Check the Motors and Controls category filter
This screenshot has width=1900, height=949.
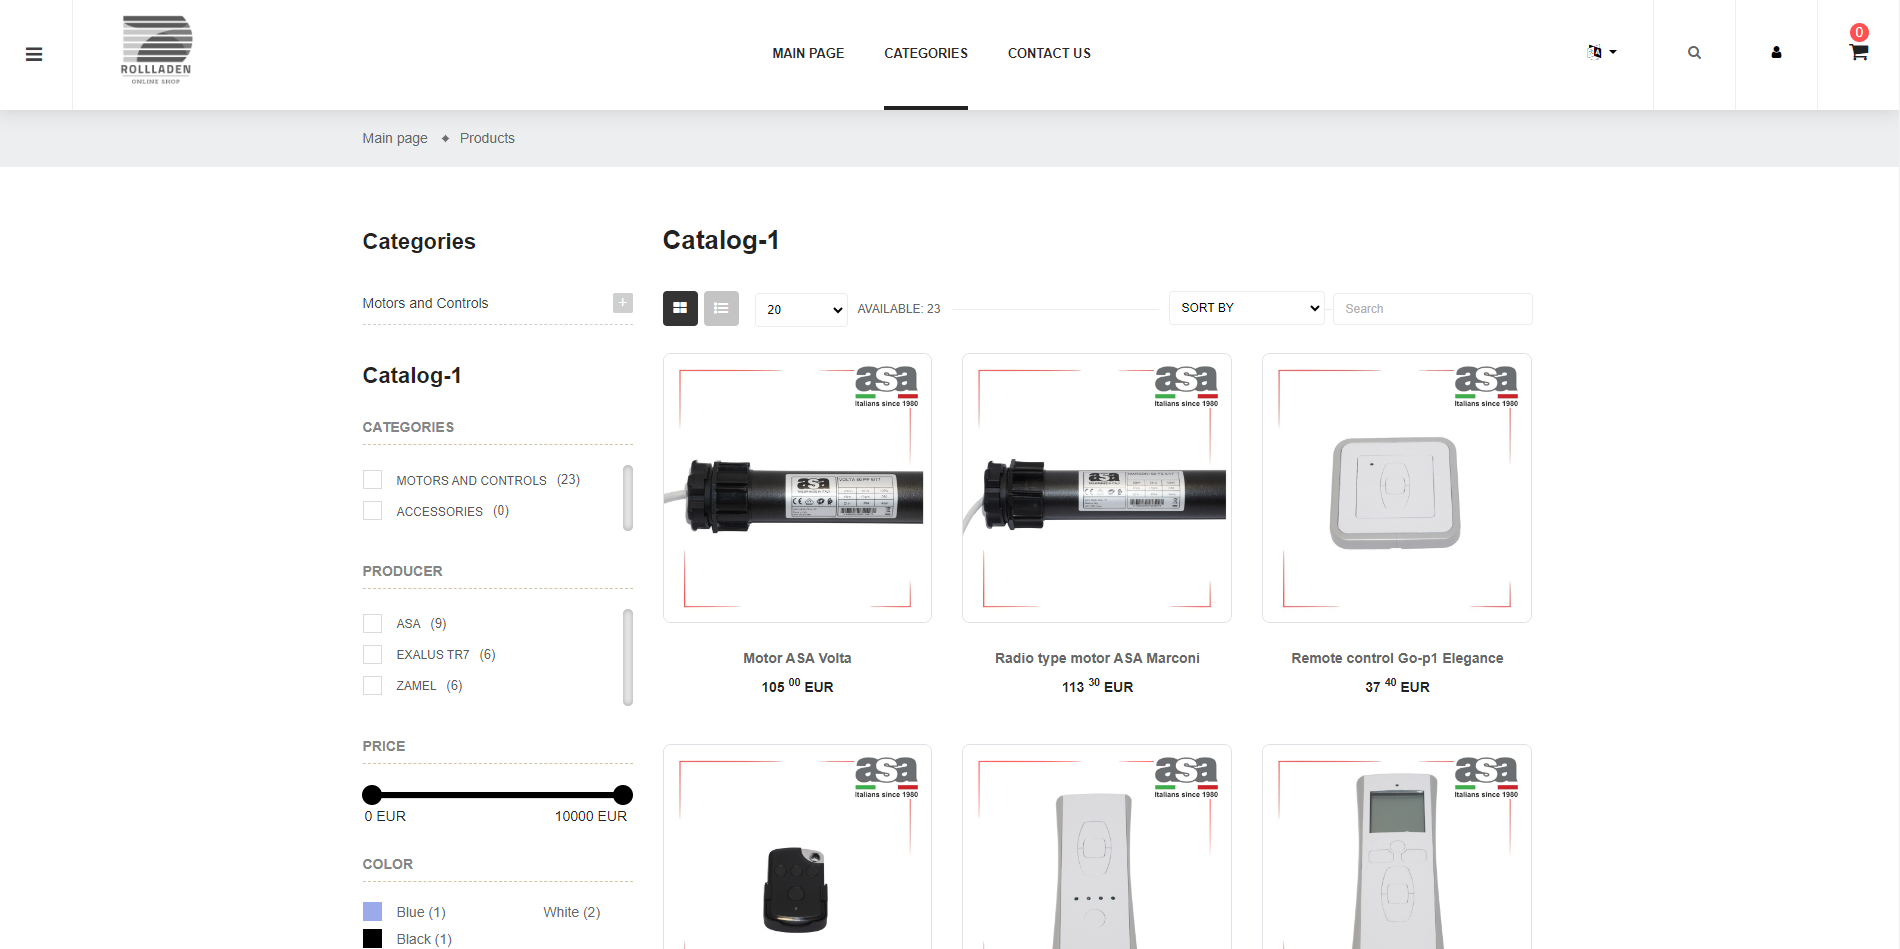point(373,480)
